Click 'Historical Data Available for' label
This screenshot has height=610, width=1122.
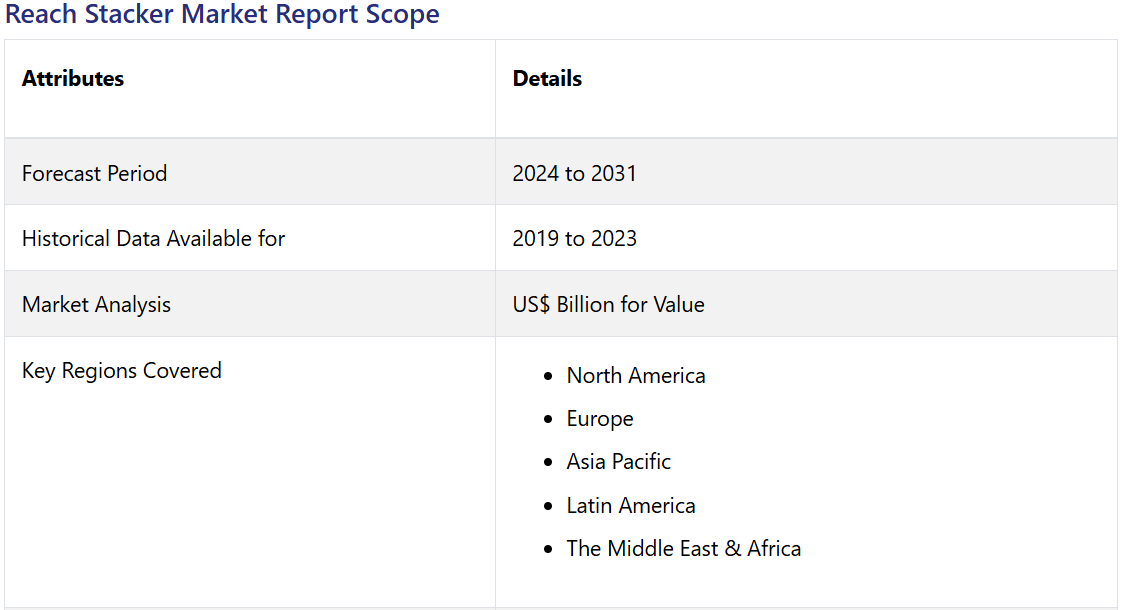pos(153,238)
